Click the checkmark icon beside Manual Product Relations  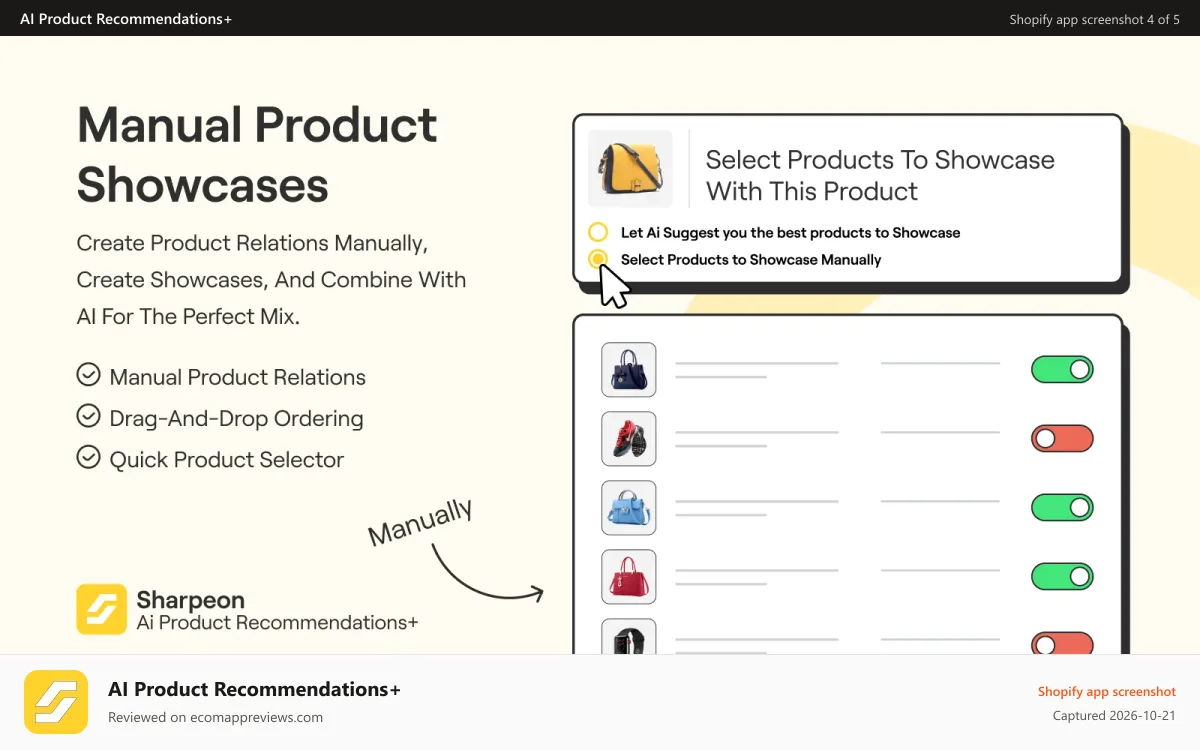89,375
